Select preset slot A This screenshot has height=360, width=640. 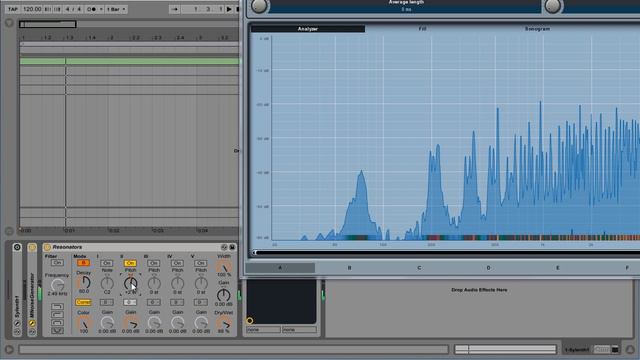pyautogui.click(x=280, y=268)
